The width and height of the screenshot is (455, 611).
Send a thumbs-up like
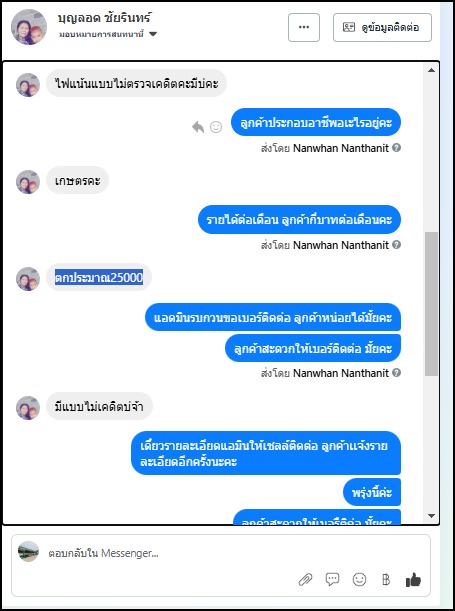413,579
